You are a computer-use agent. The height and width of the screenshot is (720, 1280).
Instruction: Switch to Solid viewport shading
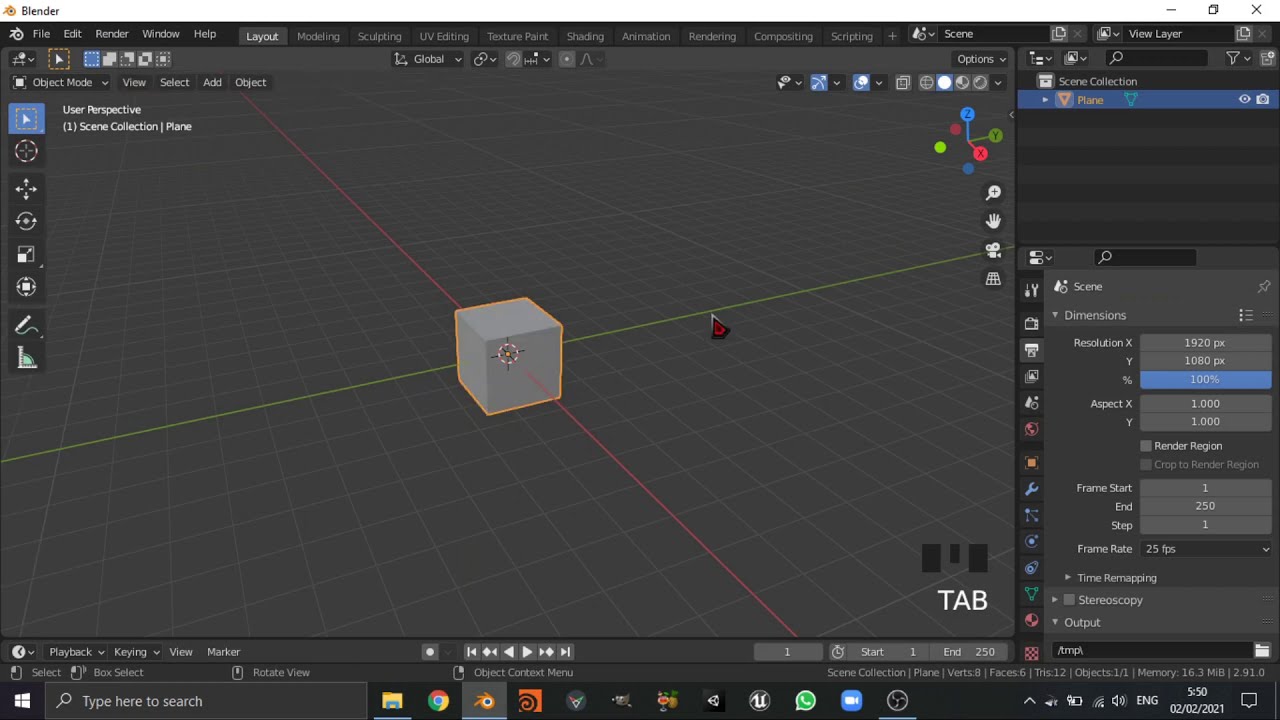[944, 82]
